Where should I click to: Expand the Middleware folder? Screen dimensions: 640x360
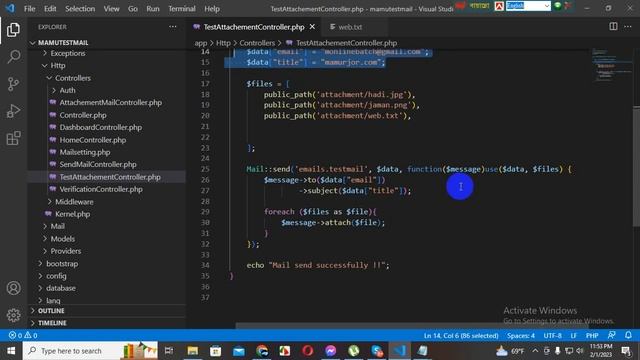tap(74, 202)
